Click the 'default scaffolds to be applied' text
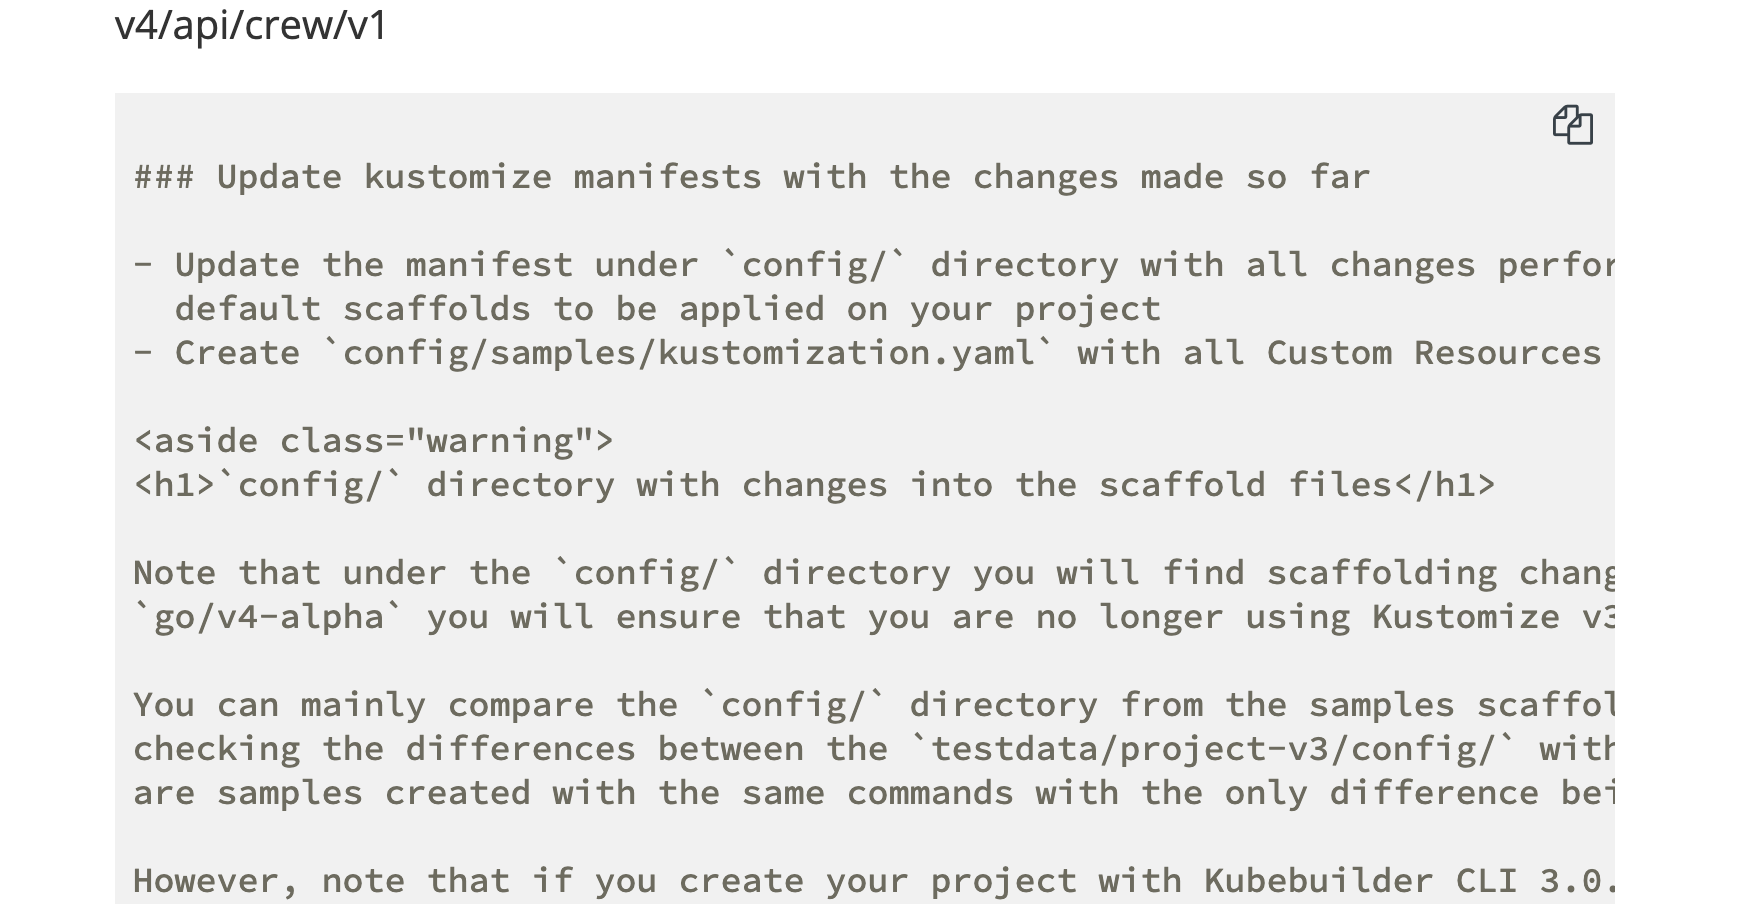1742x904 pixels. pyautogui.click(x=670, y=308)
